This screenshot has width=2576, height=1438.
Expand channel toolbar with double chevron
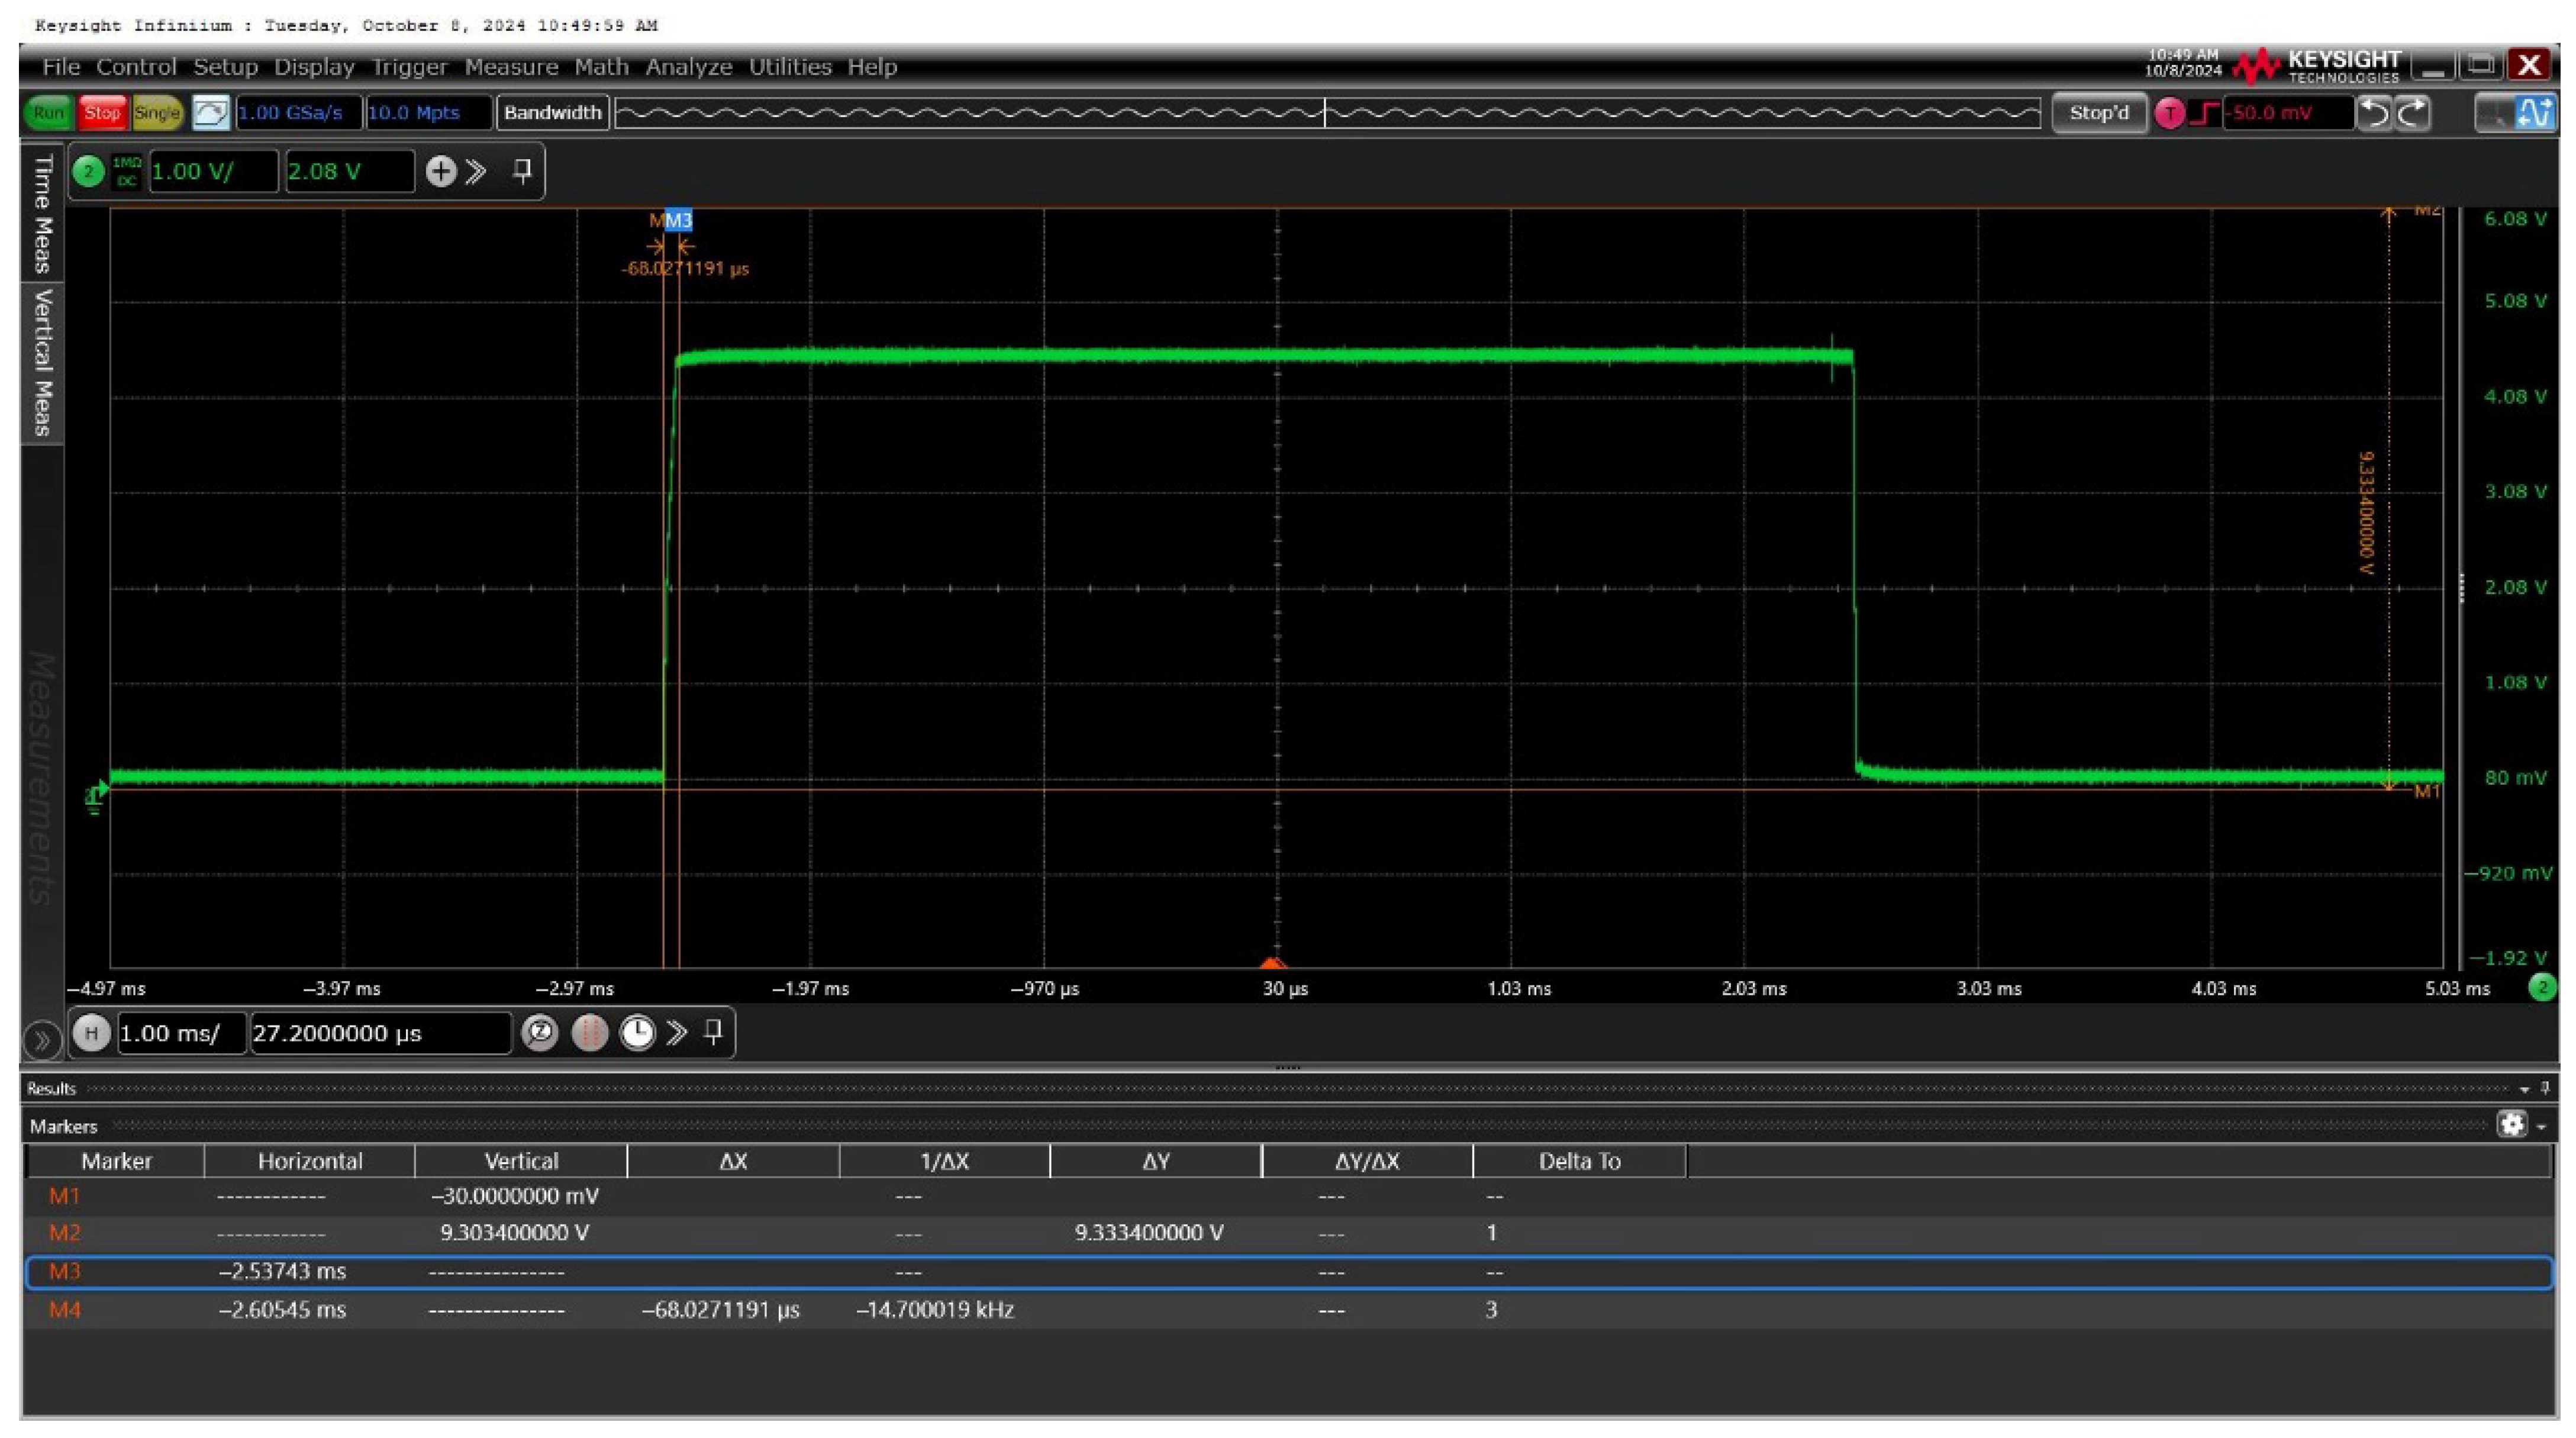pos(476,171)
